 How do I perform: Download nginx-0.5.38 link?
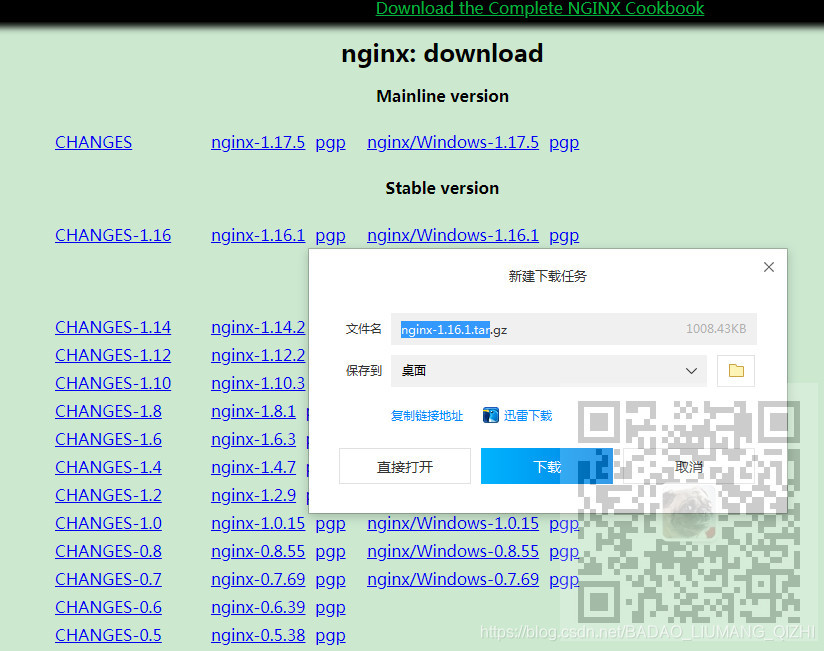point(258,635)
